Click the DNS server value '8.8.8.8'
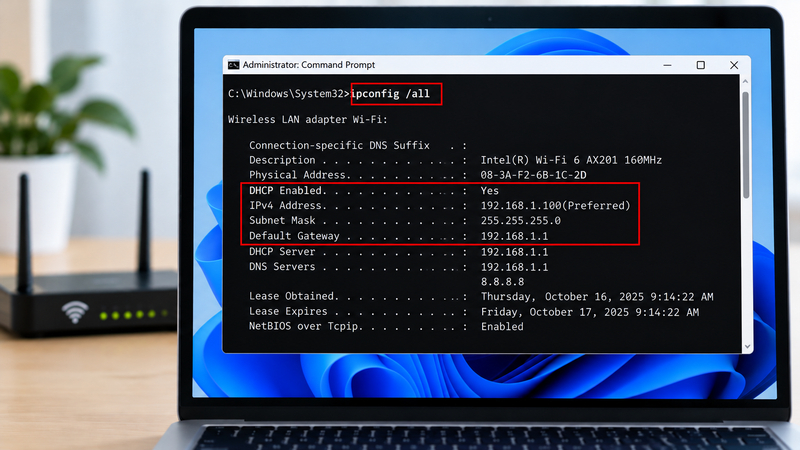This screenshot has height=450, width=800. (x=502, y=282)
